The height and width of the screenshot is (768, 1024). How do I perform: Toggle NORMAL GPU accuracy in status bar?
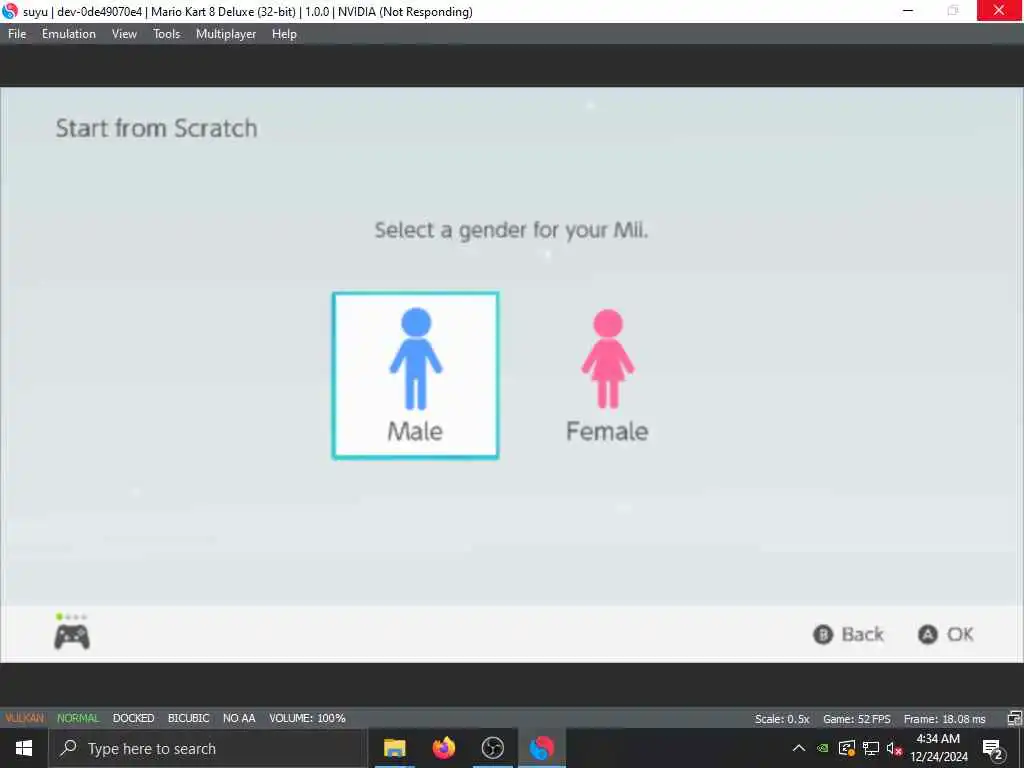(x=78, y=718)
